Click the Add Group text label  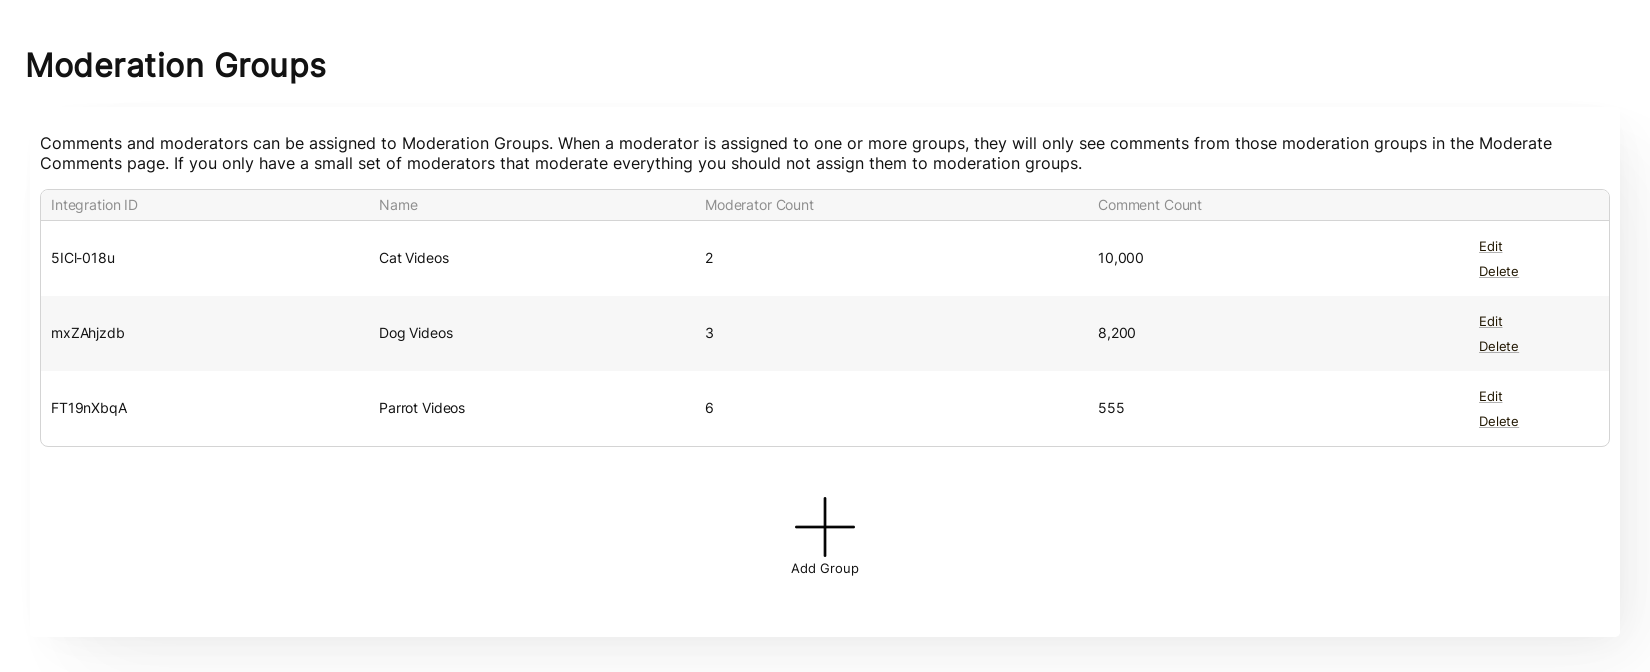coord(824,569)
